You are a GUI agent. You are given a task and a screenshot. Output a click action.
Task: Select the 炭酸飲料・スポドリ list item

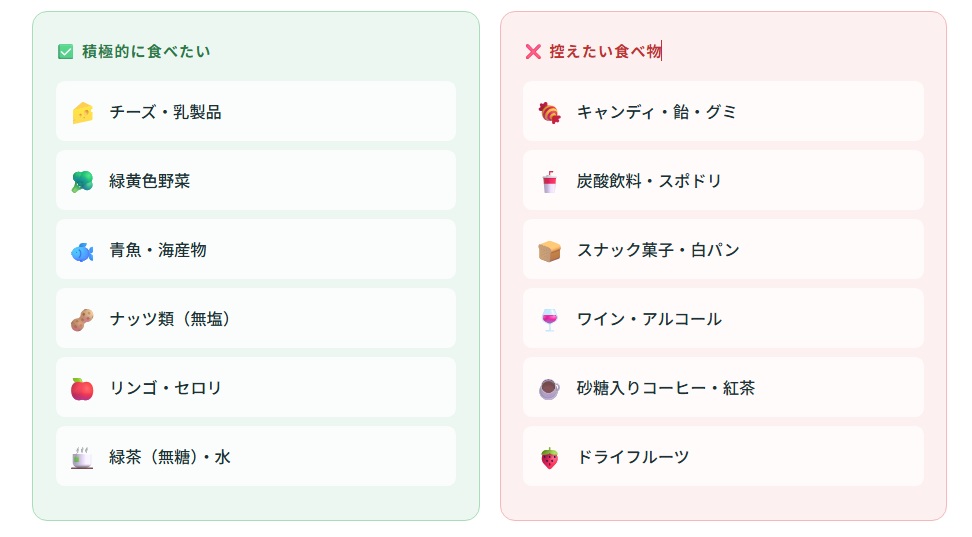(723, 180)
